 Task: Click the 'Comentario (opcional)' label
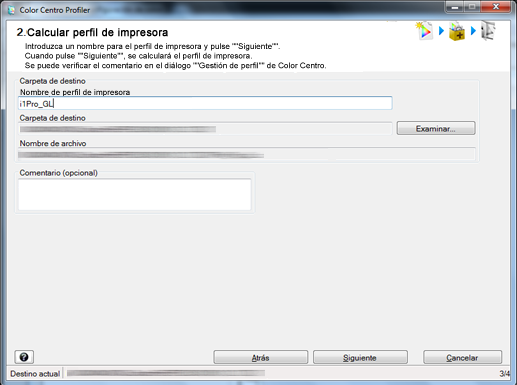point(59,173)
